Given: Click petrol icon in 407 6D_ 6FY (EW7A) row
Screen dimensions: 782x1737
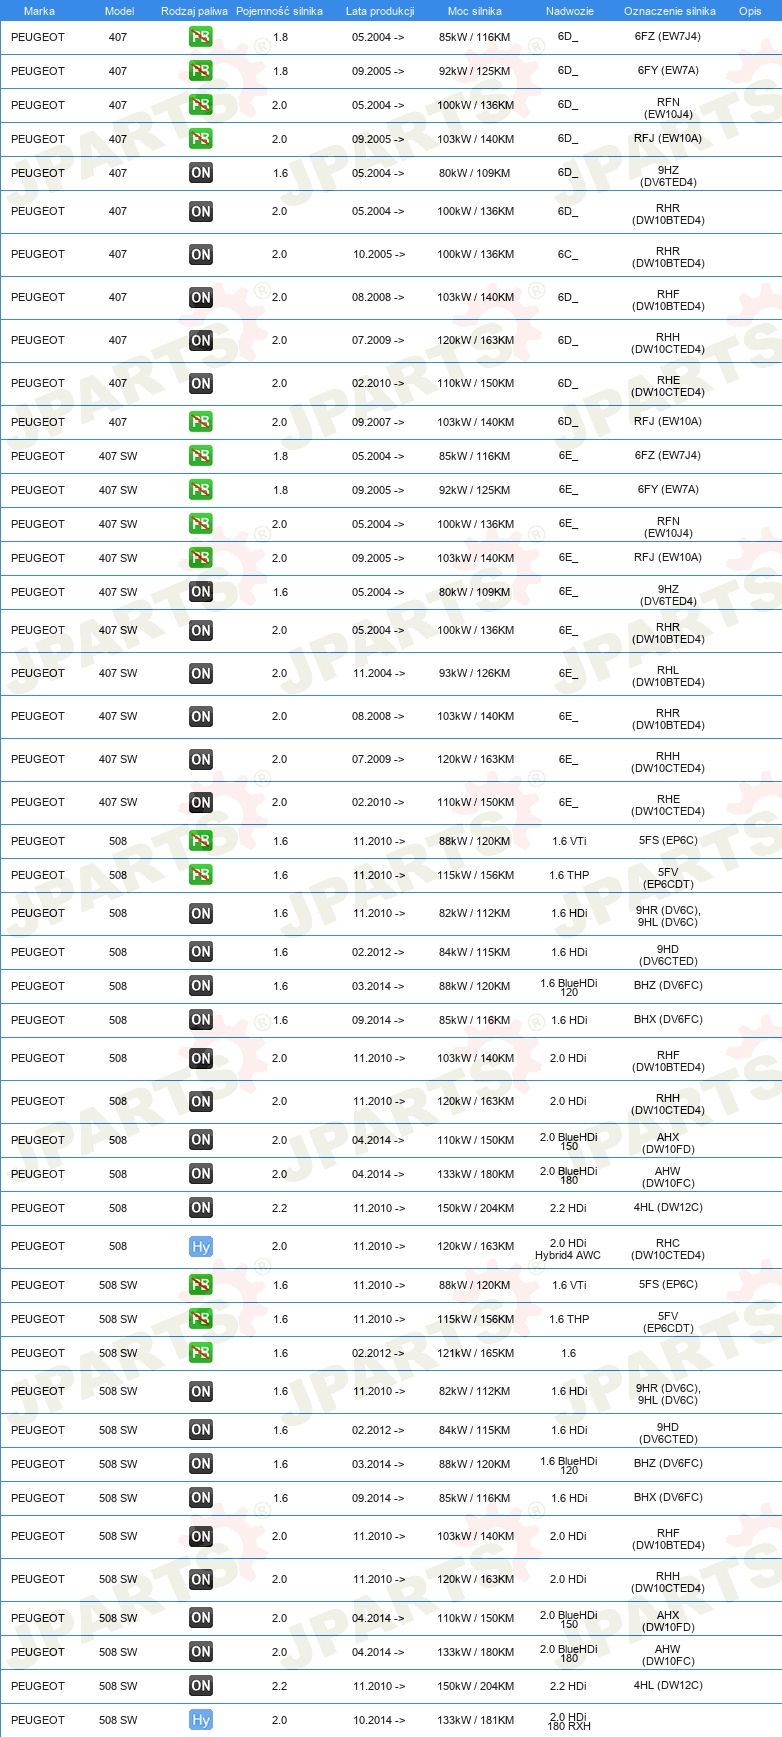Looking at the screenshot, I should pyautogui.click(x=200, y=71).
